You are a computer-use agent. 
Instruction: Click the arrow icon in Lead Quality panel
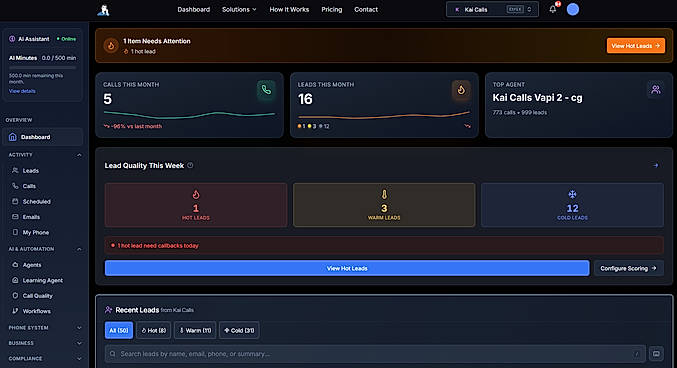tap(656, 165)
